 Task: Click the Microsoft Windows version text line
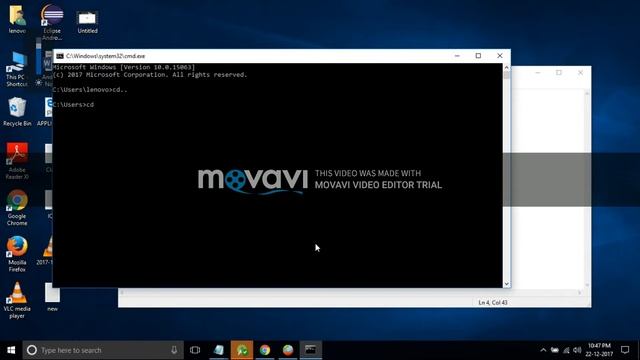coord(124,67)
